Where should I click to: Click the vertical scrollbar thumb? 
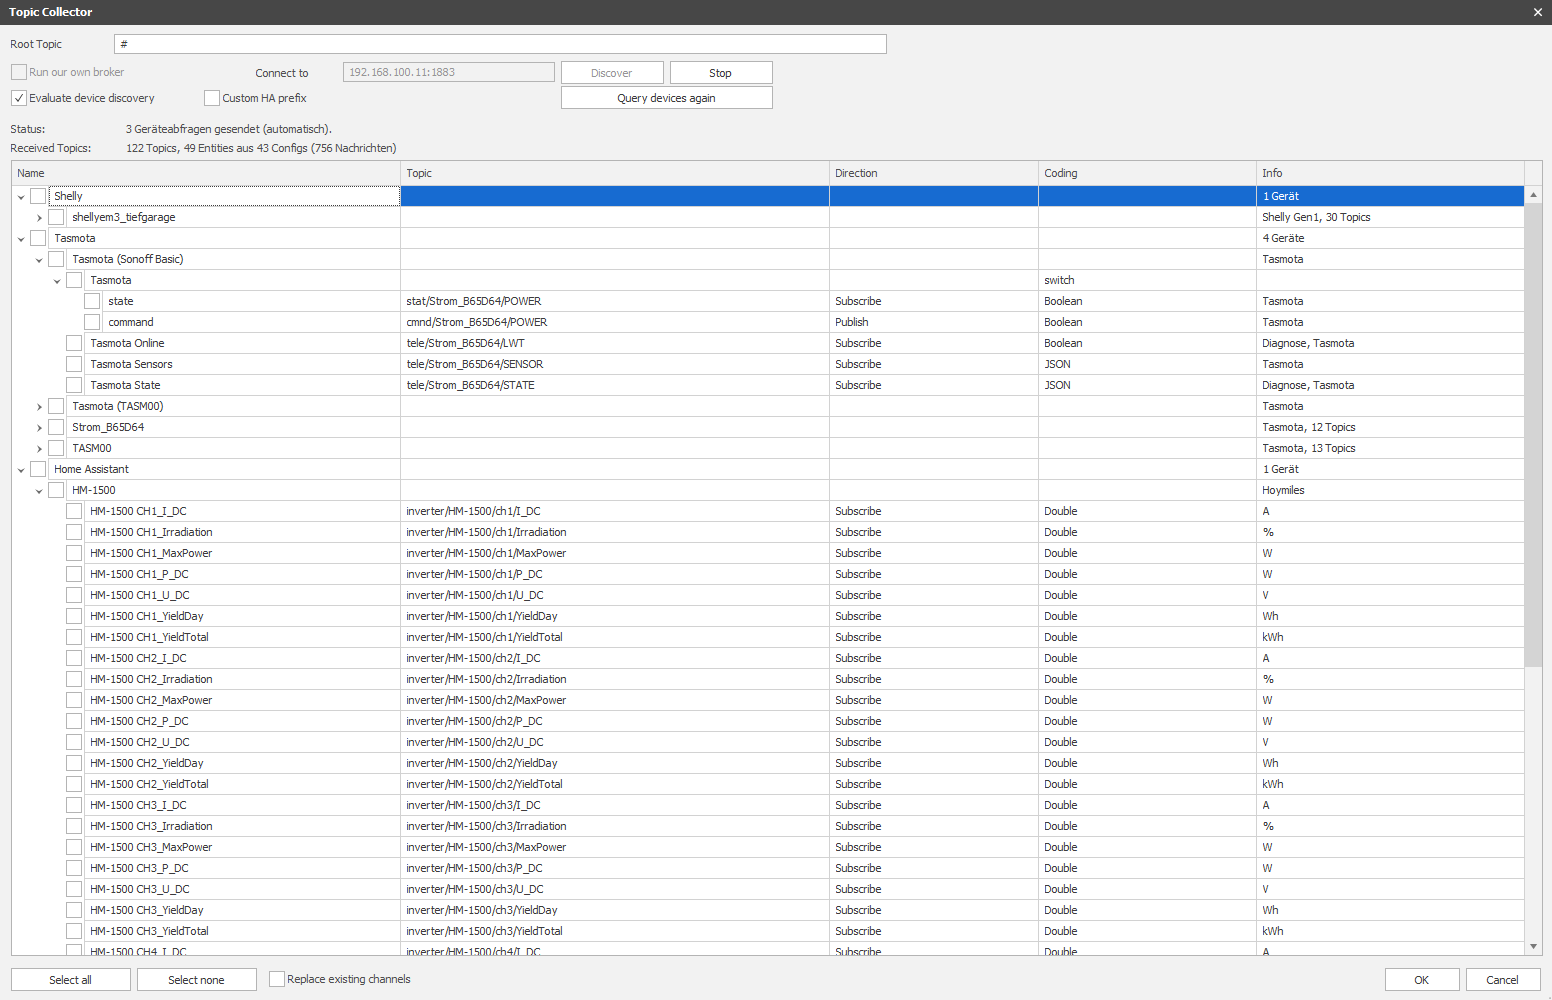1533,435
